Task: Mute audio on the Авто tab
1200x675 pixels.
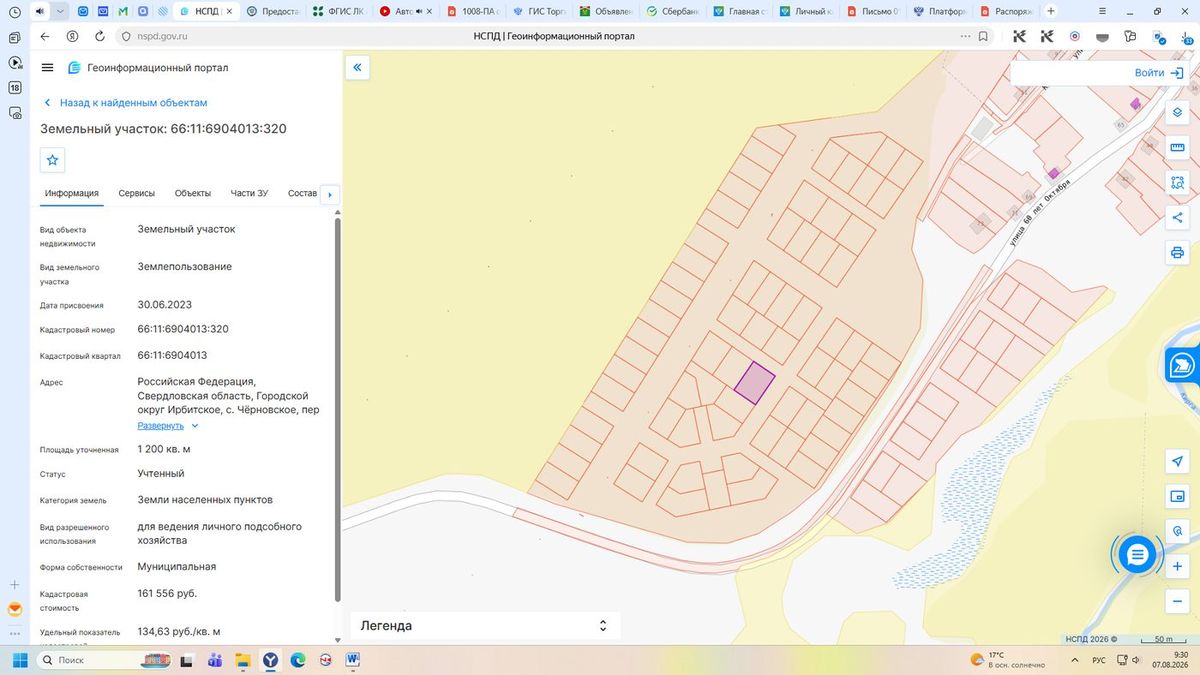Action: tap(418, 12)
